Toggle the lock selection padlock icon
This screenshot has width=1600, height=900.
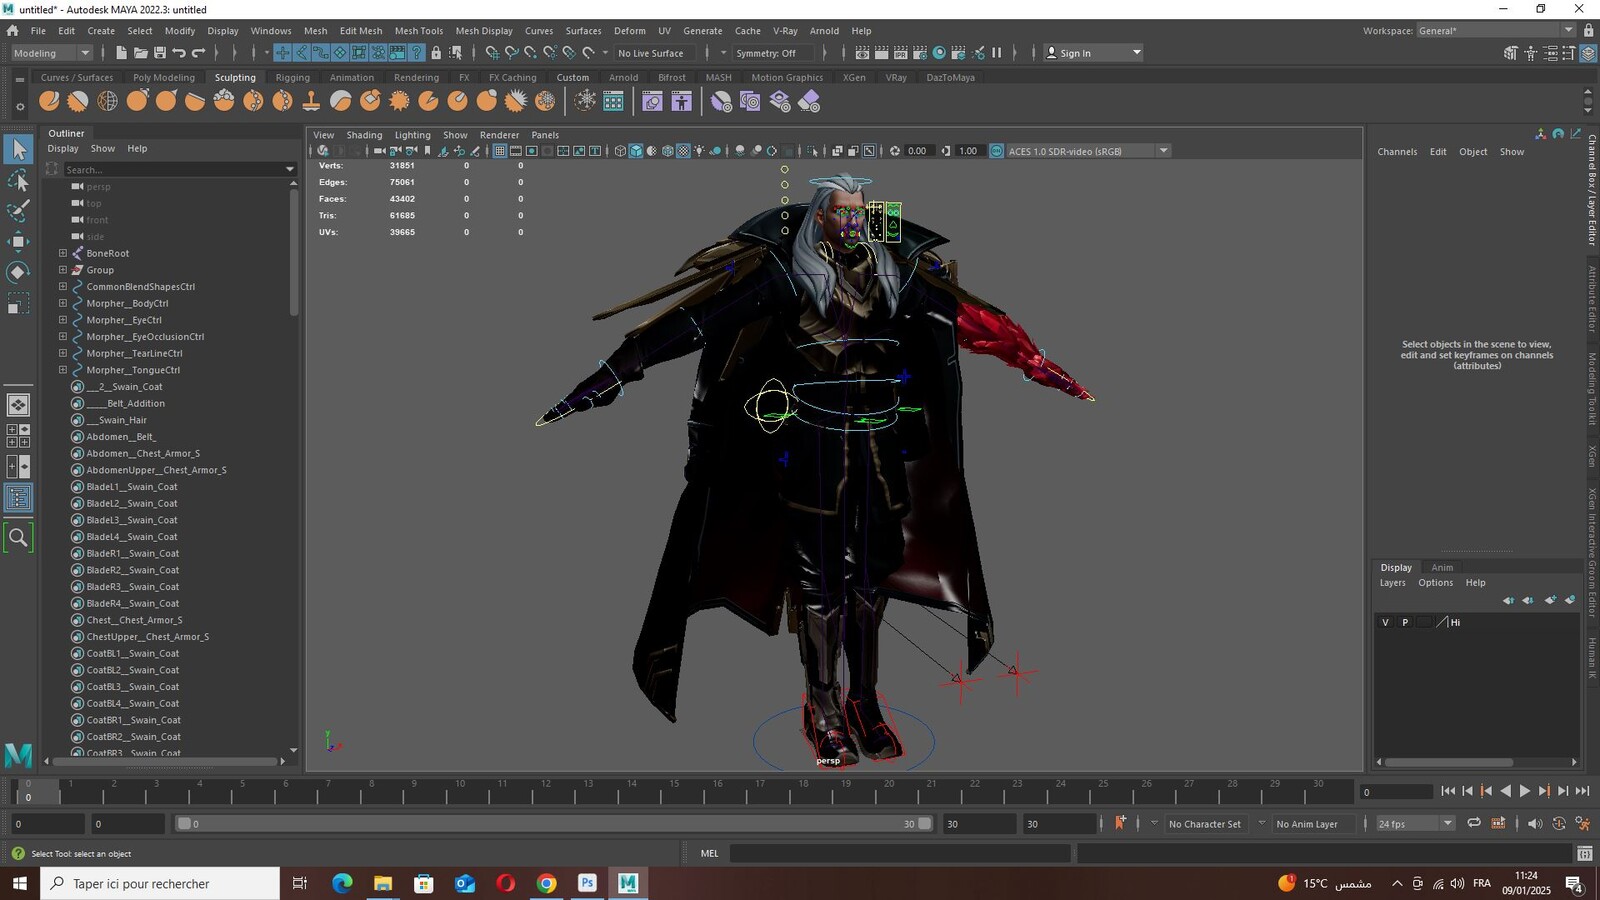(436, 53)
